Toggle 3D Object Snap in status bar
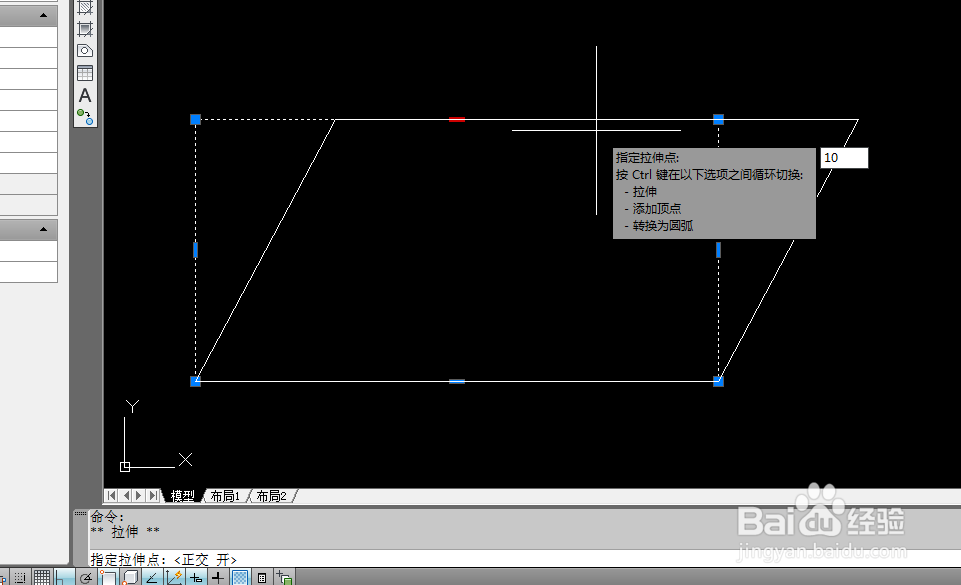The image size is (961, 585). pyautogui.click(x=130, y=577)
